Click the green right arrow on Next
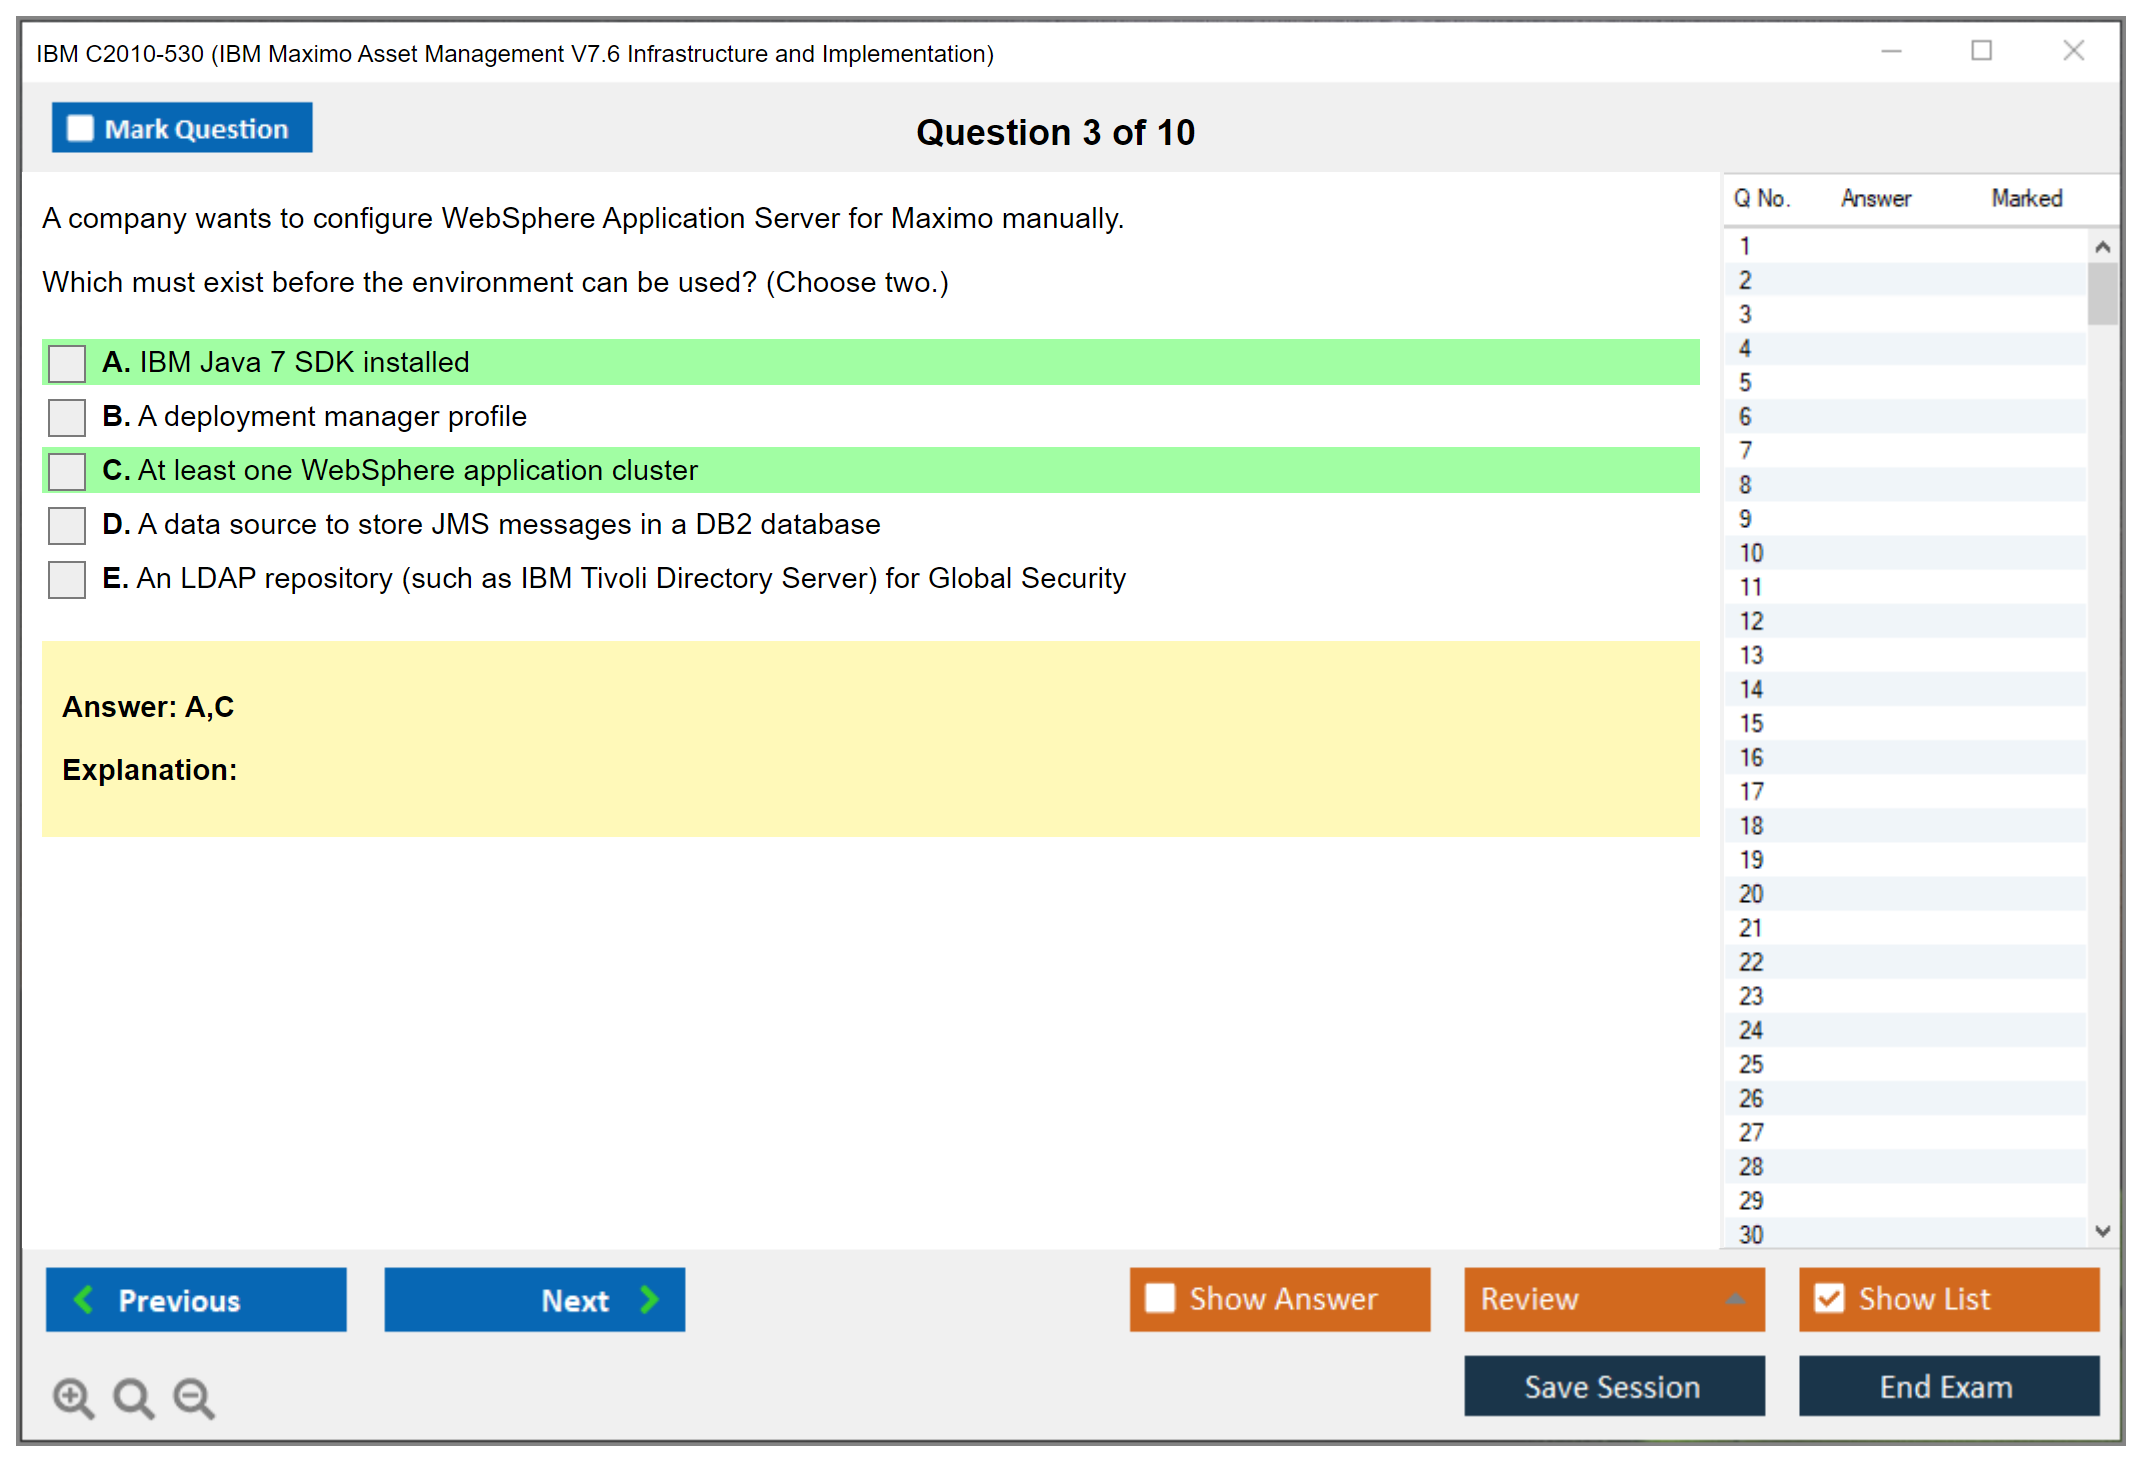The image size is (2150, 1470). (649, 1299)
